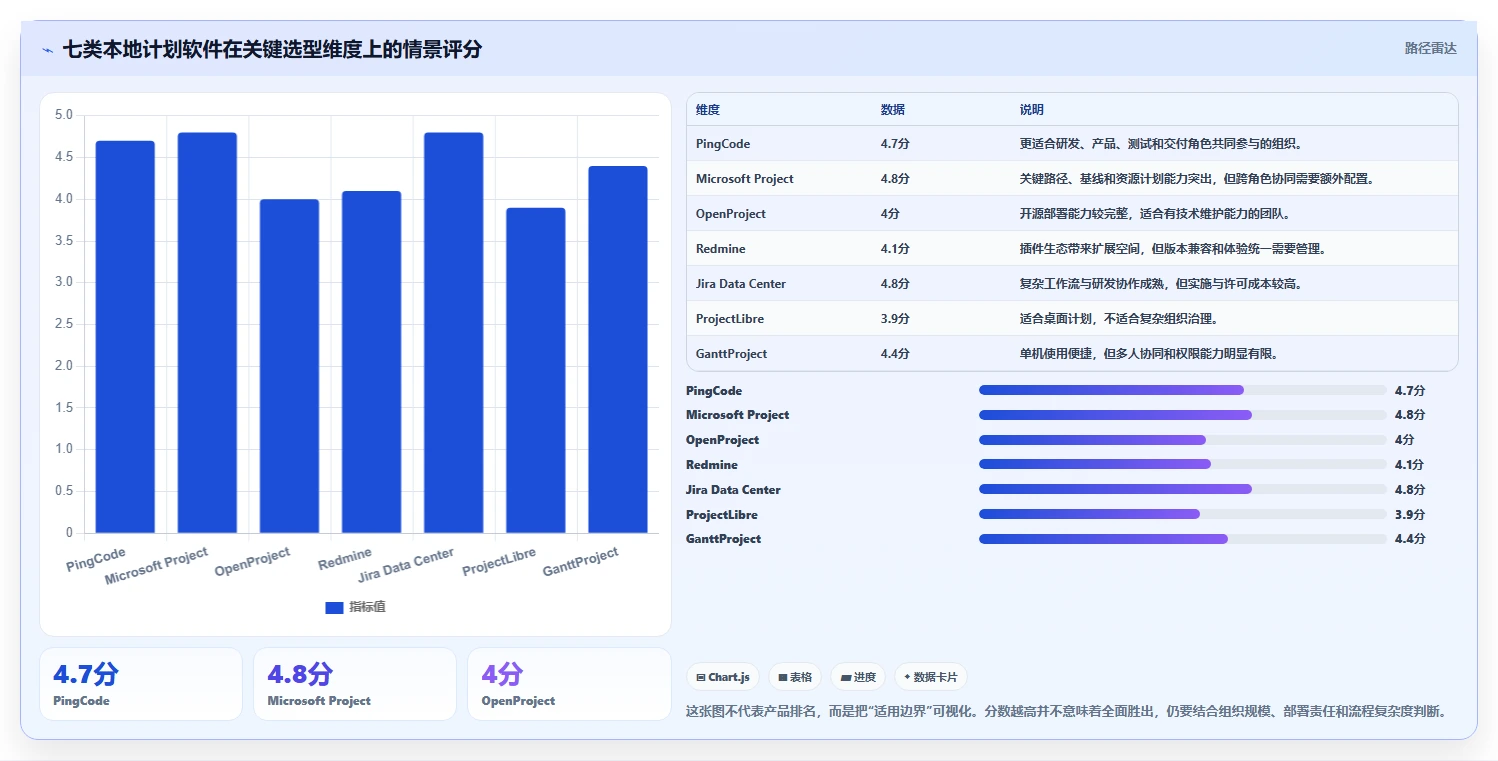This screenshot has height=761, width=1498.
Task: Click the ProjectLibre label in the progress list
Action: 722,515
